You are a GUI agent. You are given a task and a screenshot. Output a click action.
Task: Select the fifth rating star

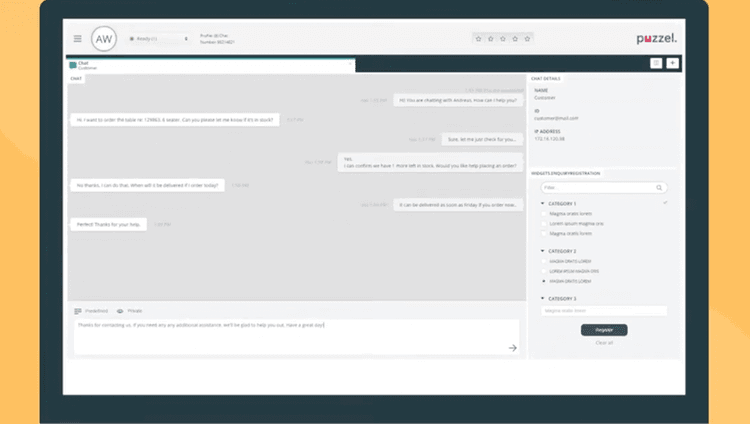coord(527,39)
